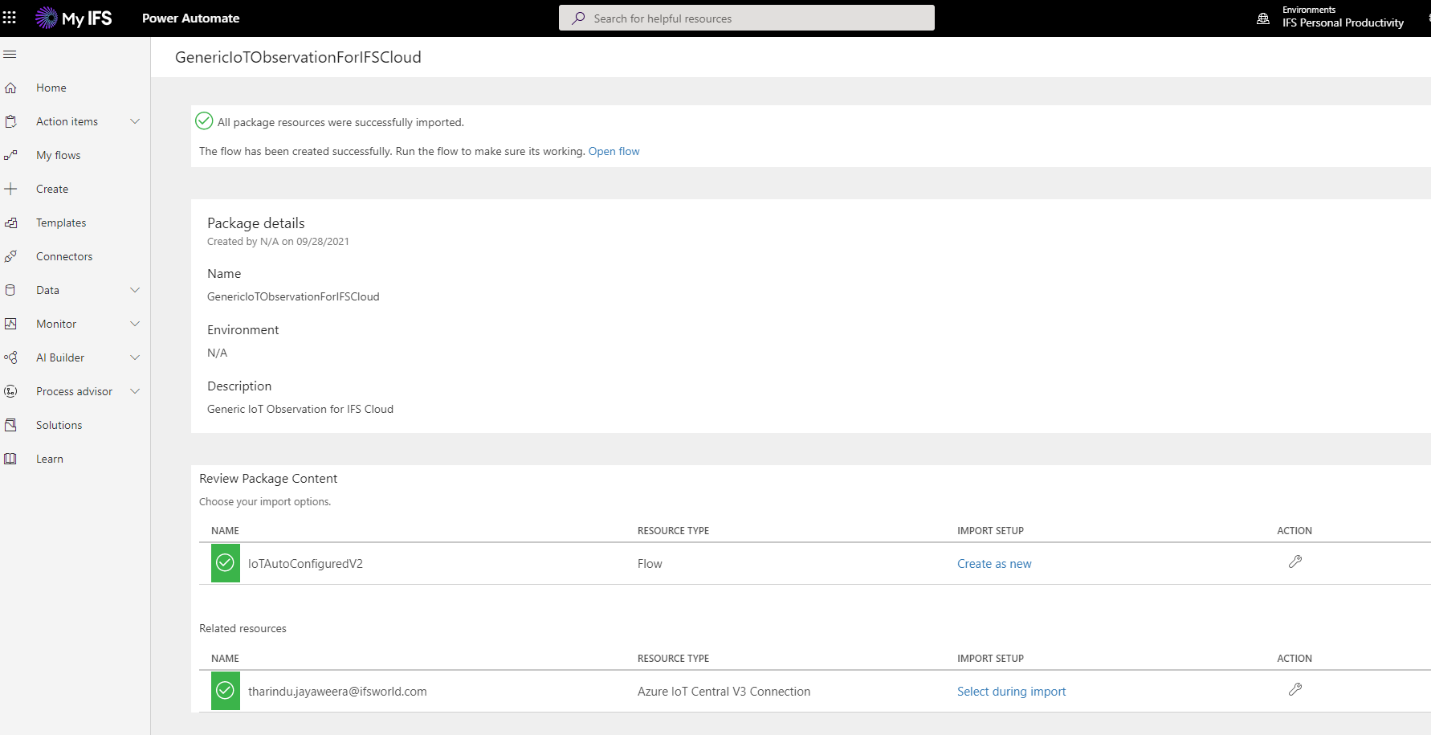Expand the Data section chevron

click(x=135, y=290)
